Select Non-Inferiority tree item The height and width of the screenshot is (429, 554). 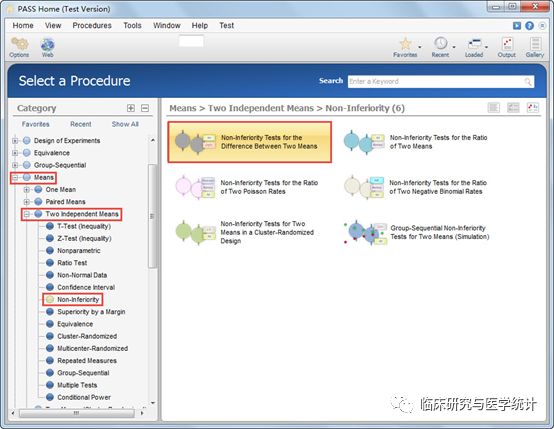pos(78,300)
